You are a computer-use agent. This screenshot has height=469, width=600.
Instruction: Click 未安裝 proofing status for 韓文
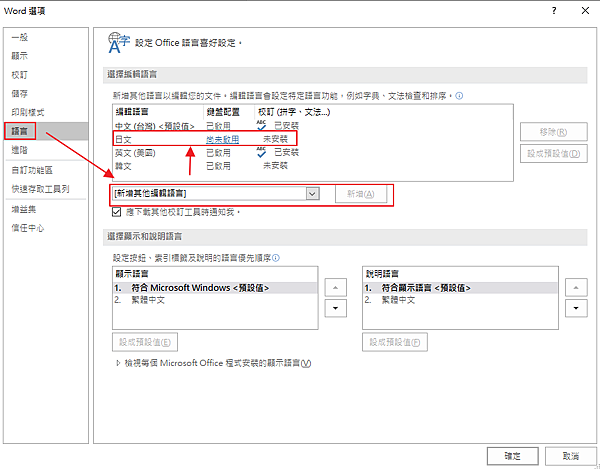pyautogui.click(x=275, y=166)
